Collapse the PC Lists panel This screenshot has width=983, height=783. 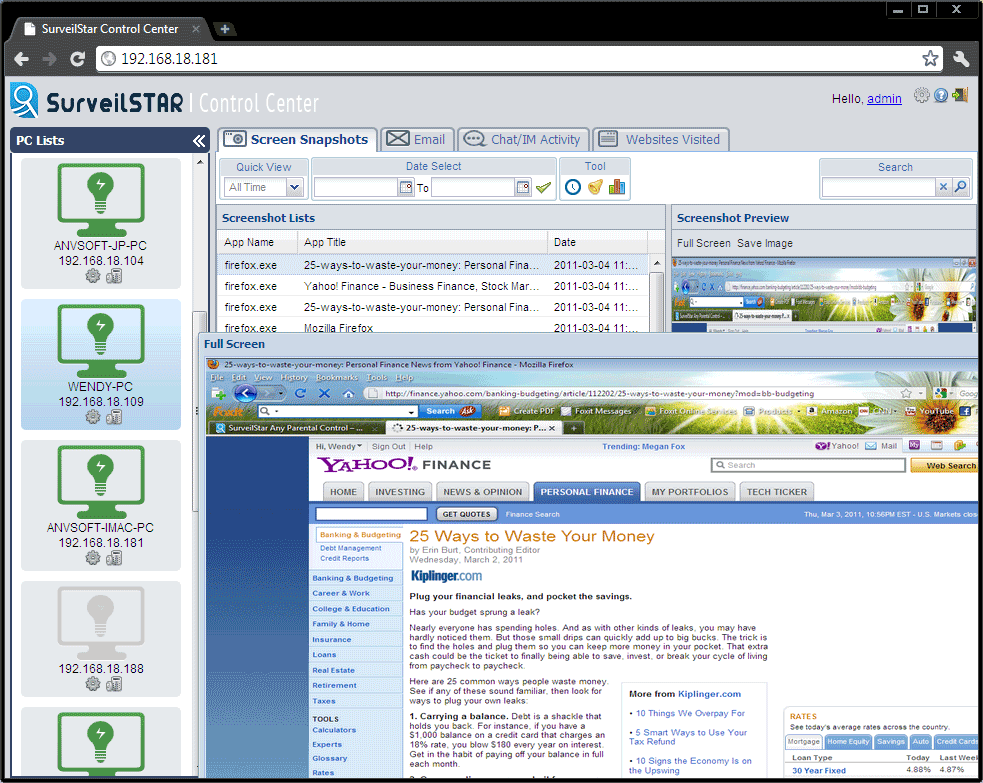pos(199,140)
